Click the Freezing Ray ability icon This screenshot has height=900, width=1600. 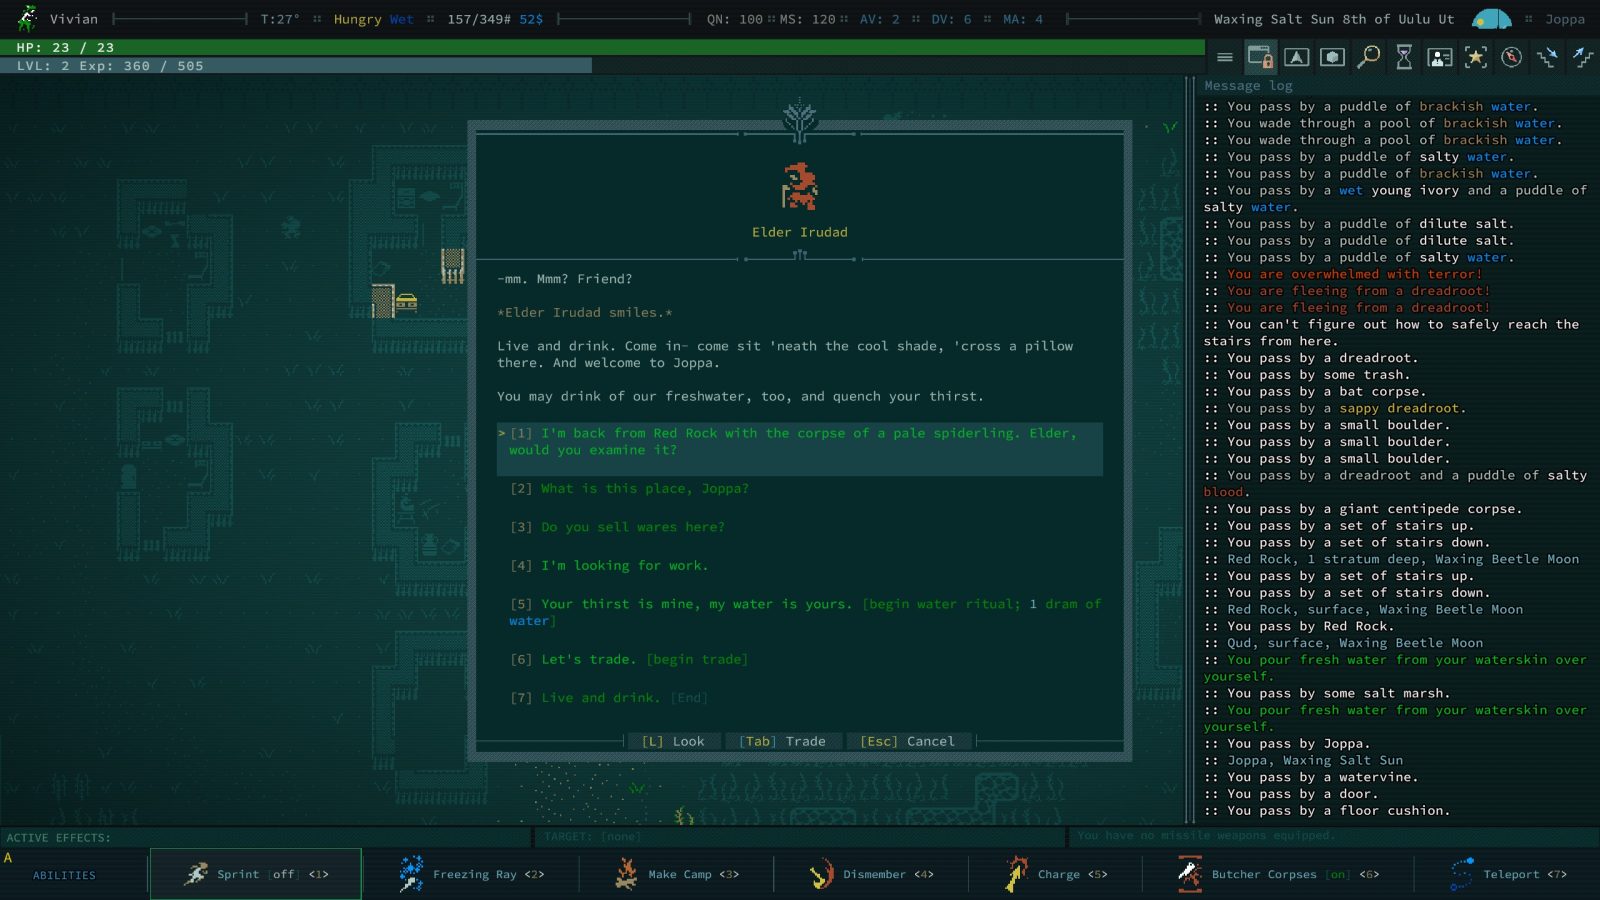click(411, 874)
